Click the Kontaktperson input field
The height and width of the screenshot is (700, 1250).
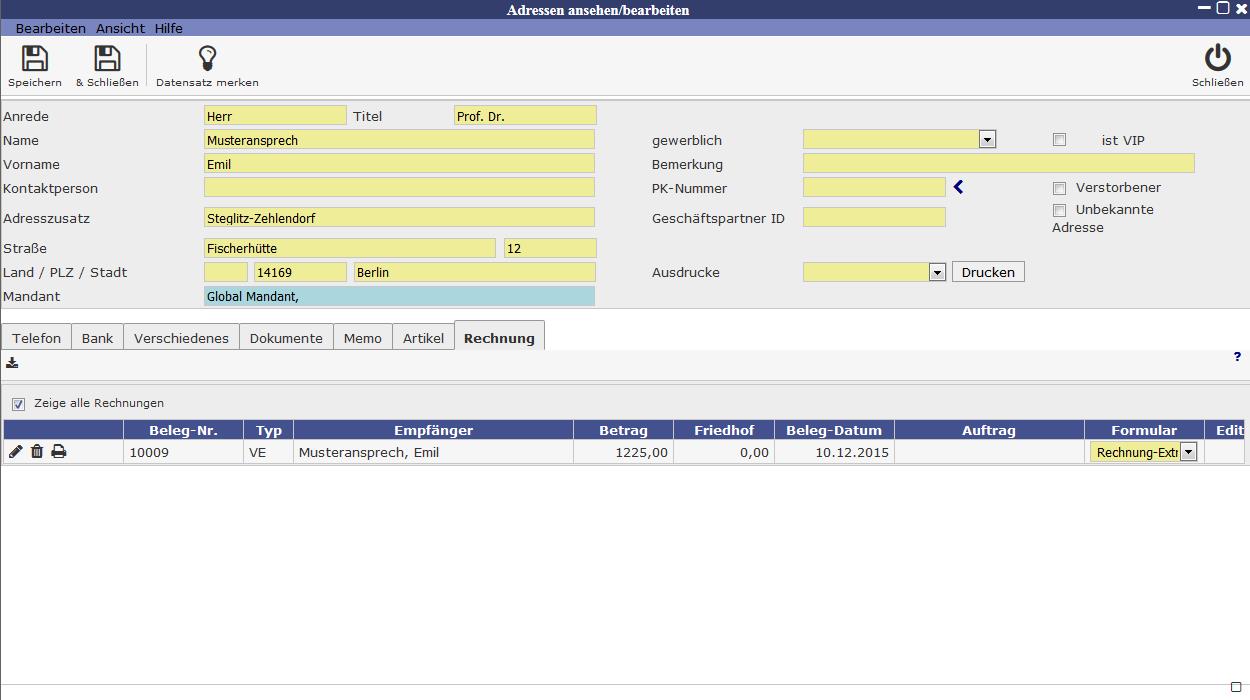(x=399, y=188)
